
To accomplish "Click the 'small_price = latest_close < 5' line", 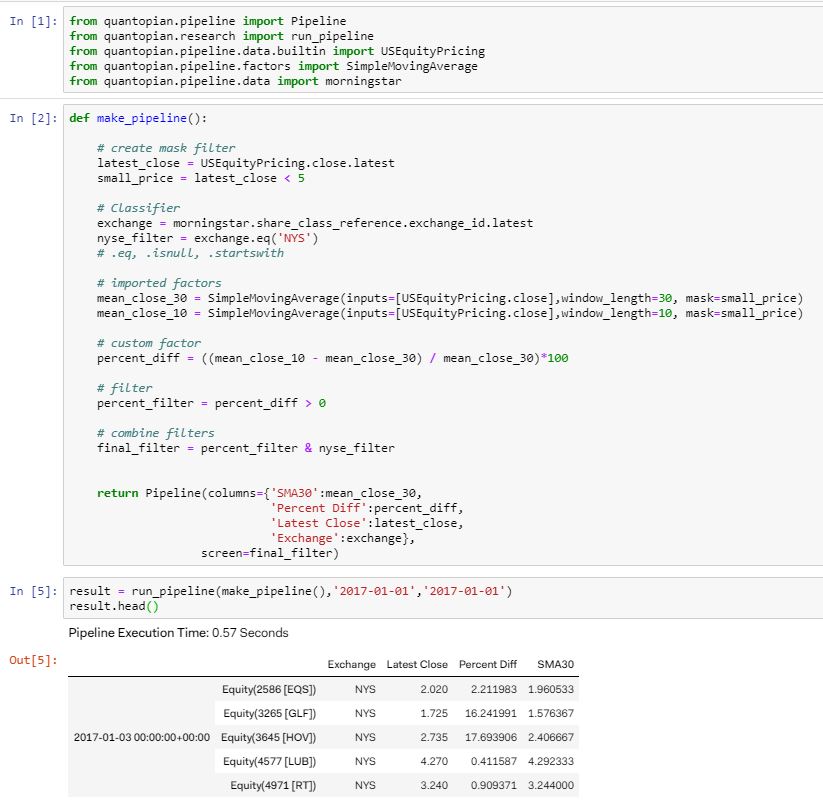I will tap(201, 178).
